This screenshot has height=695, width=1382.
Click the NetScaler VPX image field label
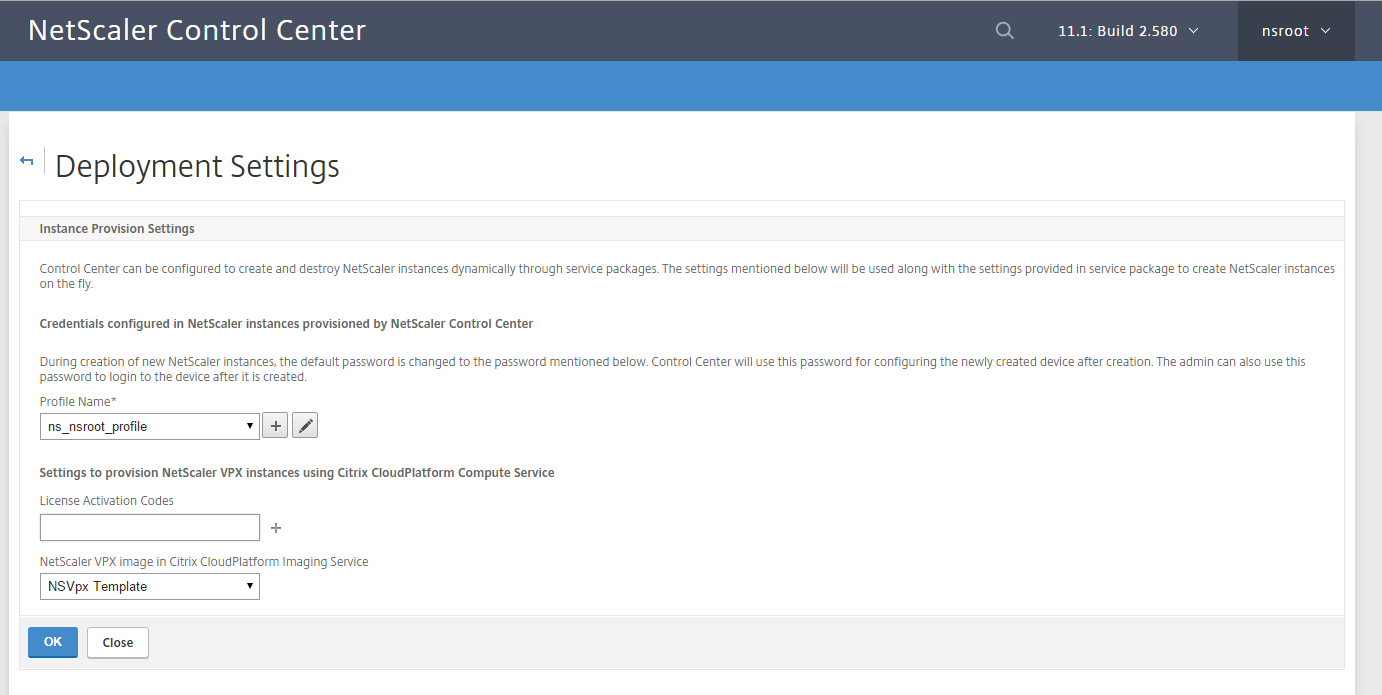point(204,562)
